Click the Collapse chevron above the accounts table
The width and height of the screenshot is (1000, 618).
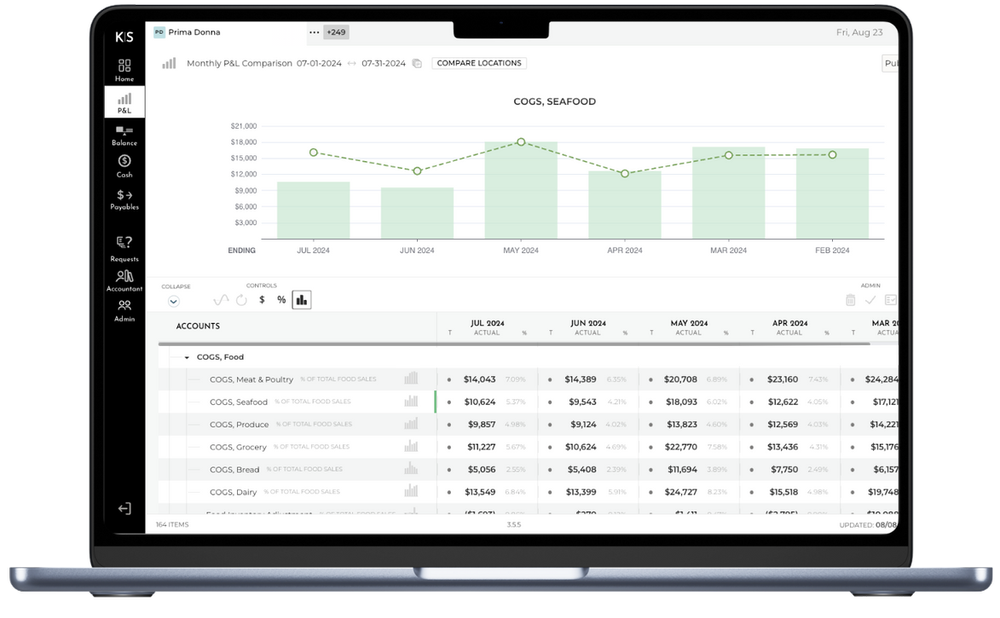[175, 299]
